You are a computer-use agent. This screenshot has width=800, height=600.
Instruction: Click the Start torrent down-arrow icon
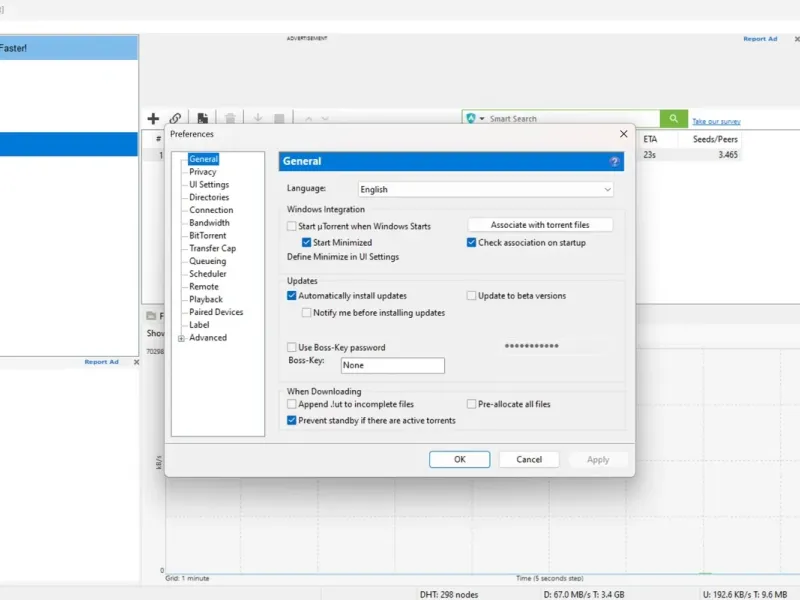[x=258, y=118]
